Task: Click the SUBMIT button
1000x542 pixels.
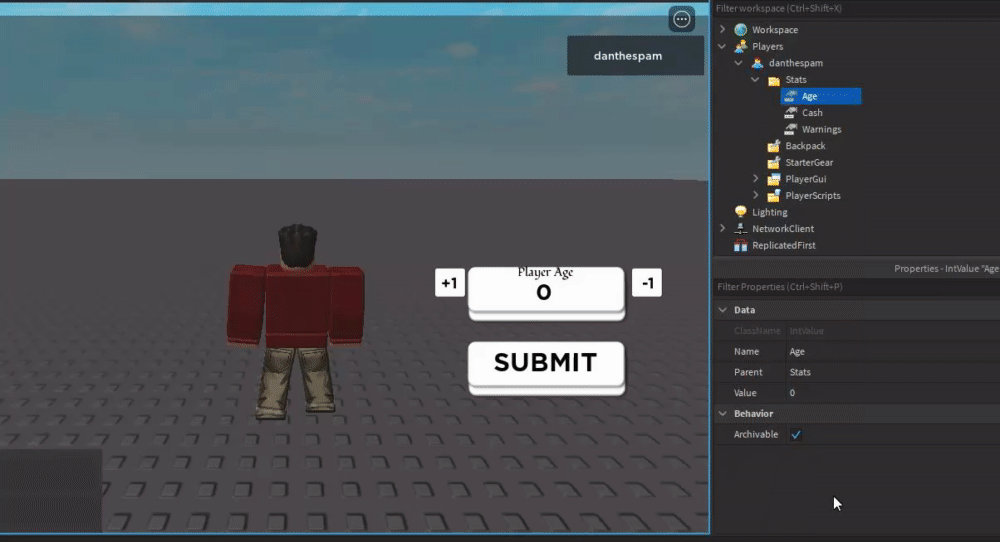Action: point(546,367)
